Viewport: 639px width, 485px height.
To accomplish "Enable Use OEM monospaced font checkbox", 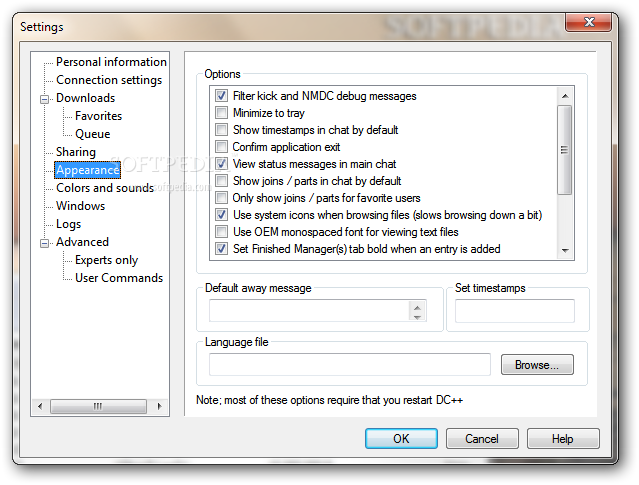I will [221, 231].
